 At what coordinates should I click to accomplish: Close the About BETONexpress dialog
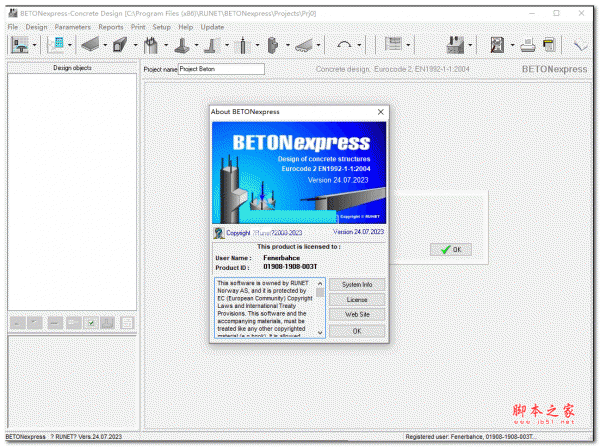pyautogui.click(x=379, y=113)
